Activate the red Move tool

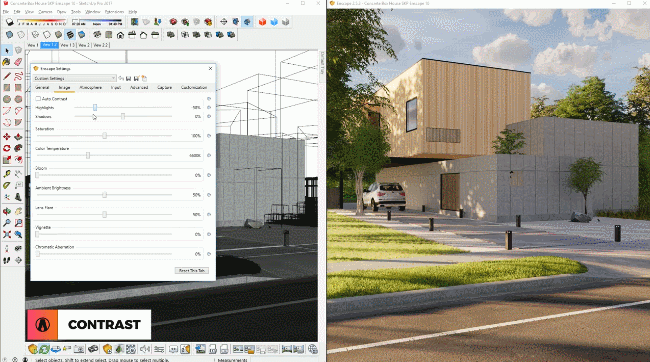coord(7,136)
